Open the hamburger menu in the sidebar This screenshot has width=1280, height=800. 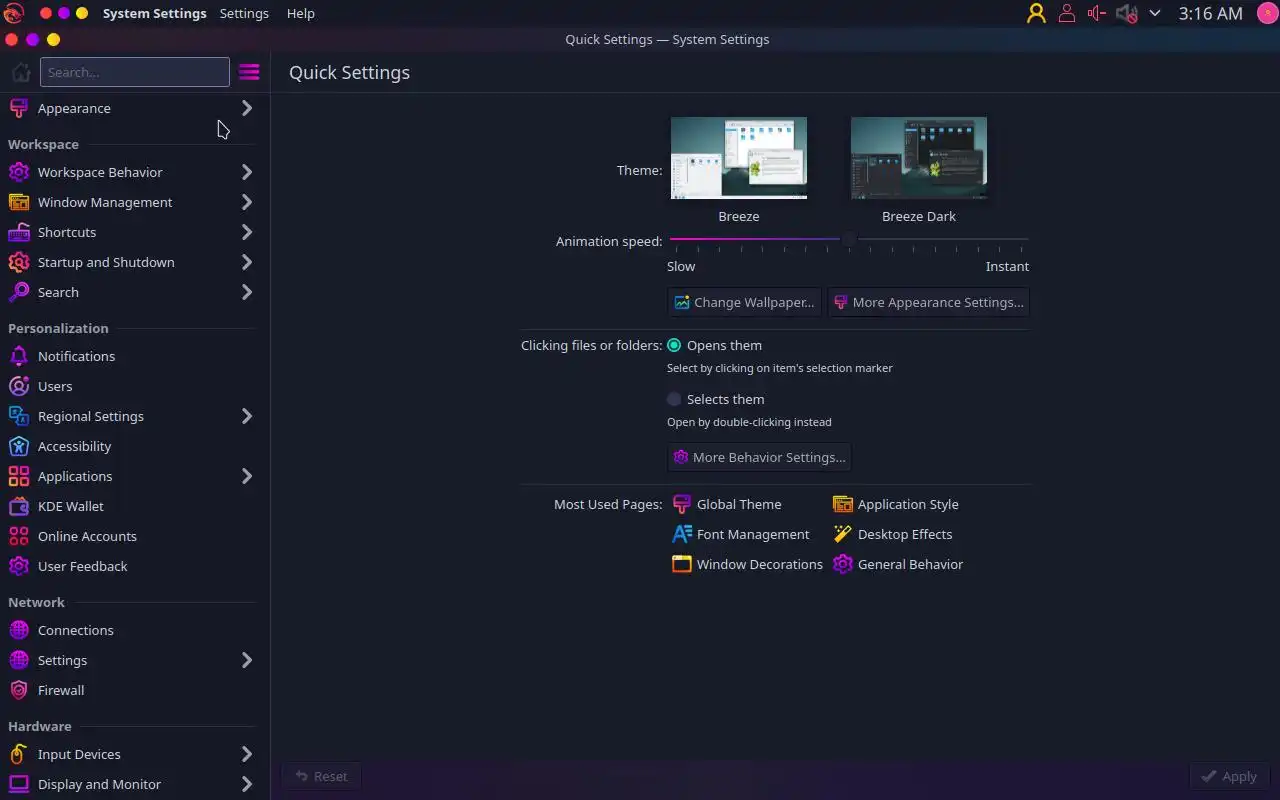(249, 72)
